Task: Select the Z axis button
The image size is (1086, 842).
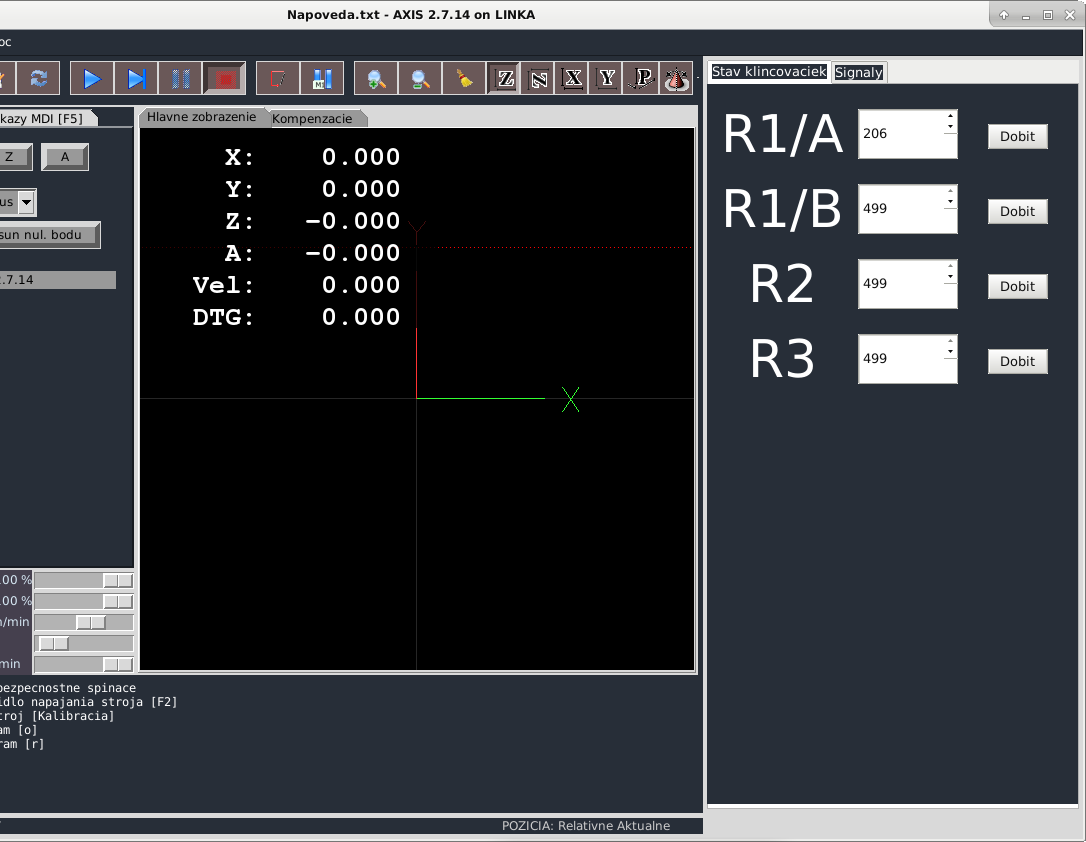Action: pos(14,156)
